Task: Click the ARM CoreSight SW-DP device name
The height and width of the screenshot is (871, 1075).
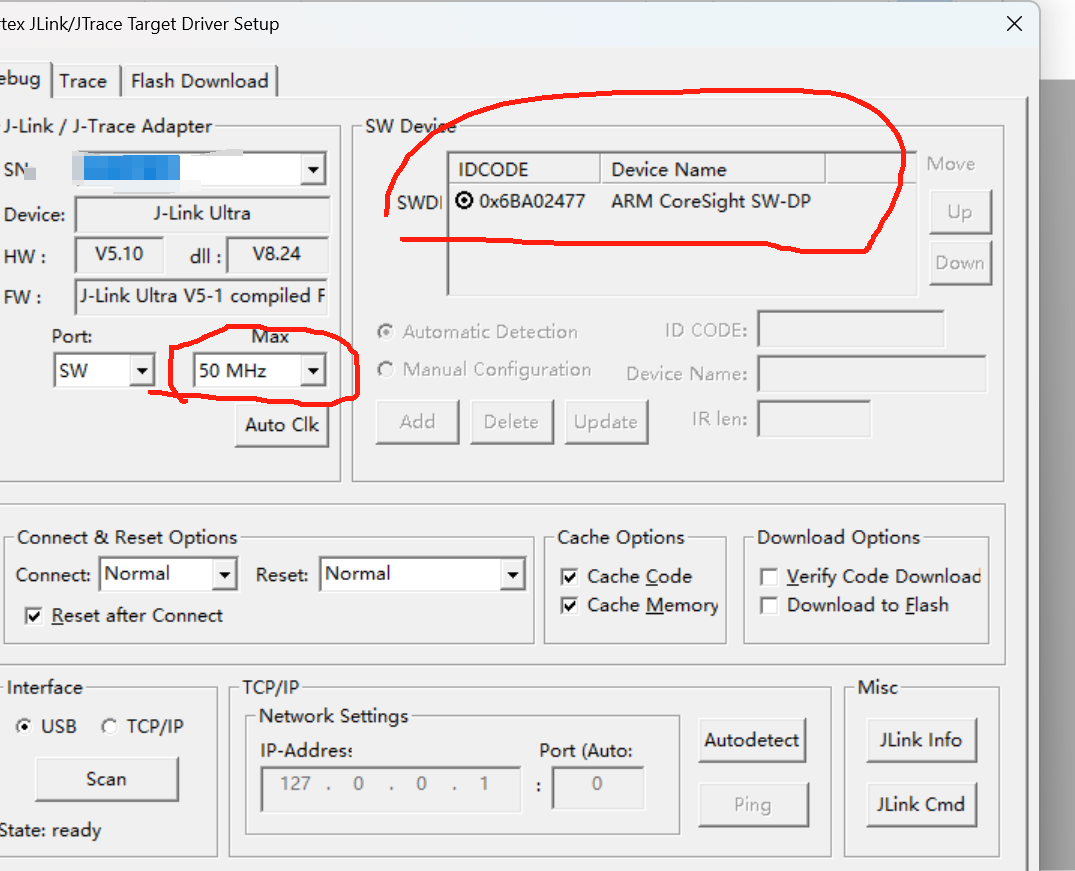Action: click(711, 201)
